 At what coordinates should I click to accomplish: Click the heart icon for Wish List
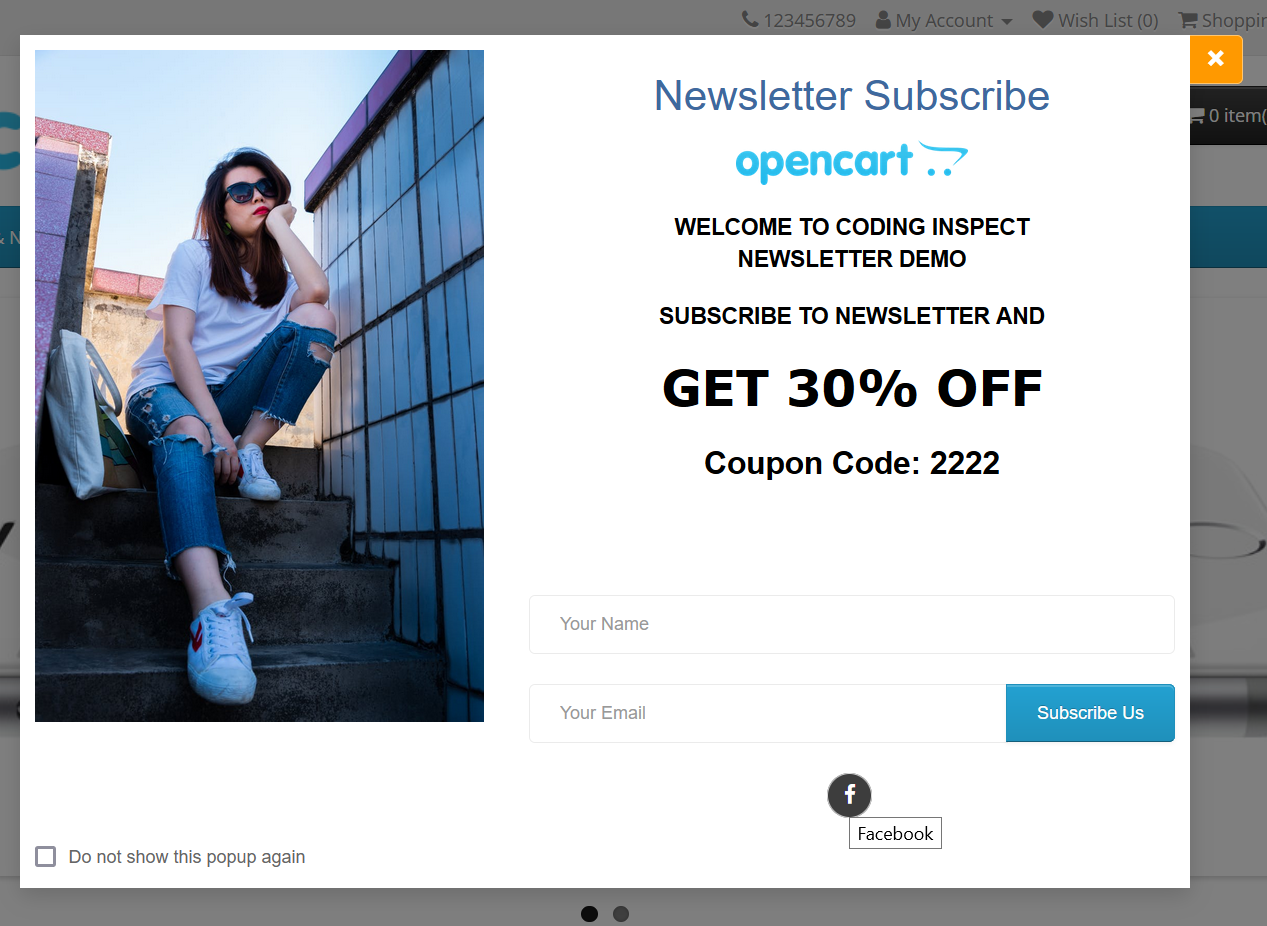click(1043, 19)
